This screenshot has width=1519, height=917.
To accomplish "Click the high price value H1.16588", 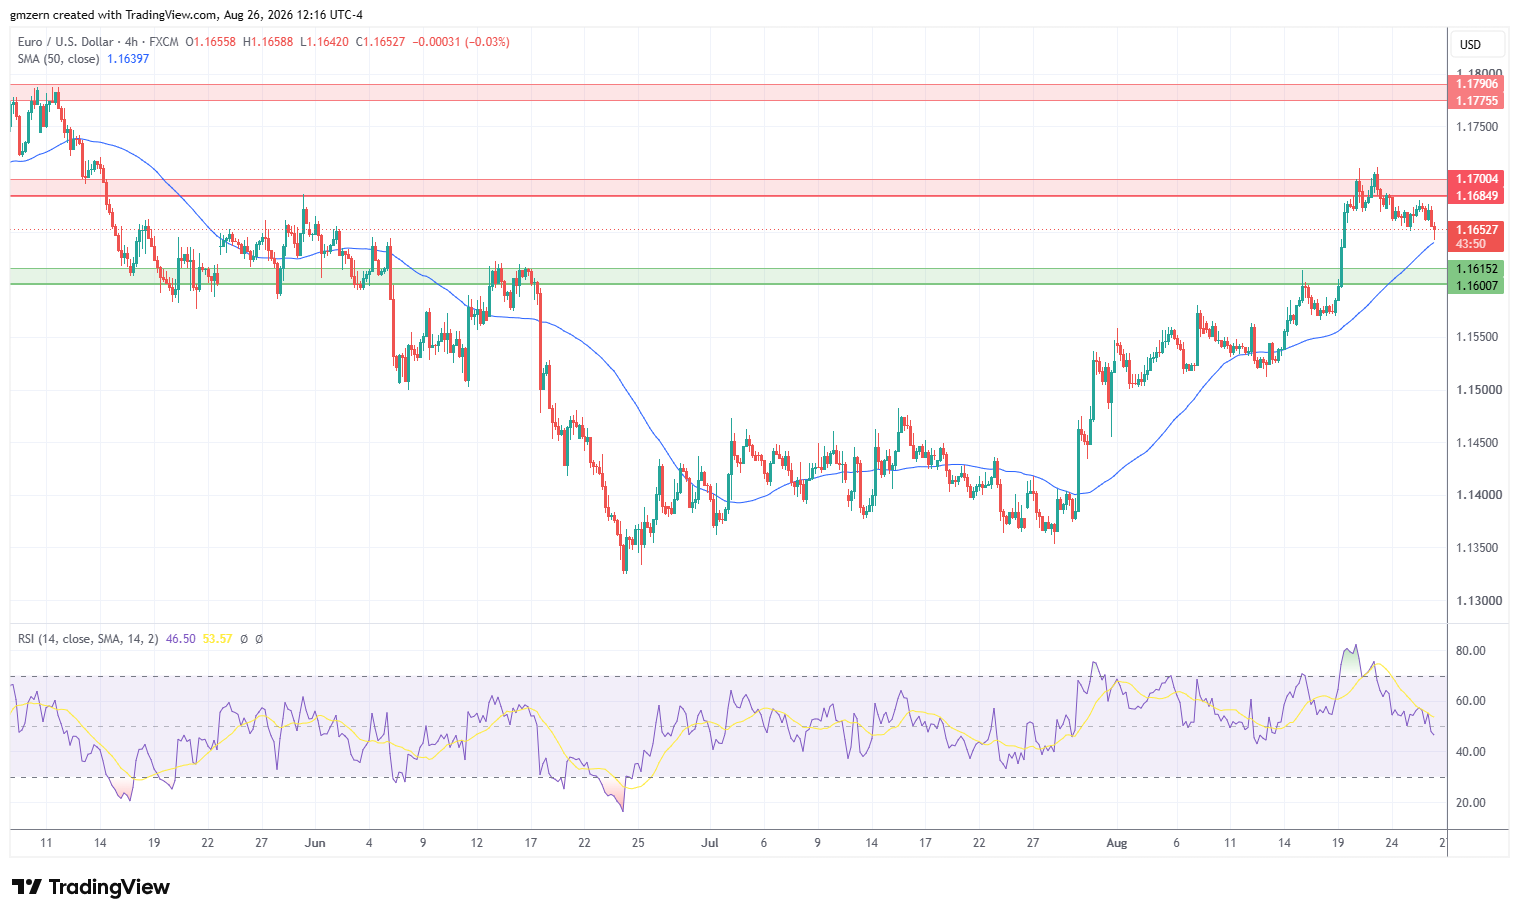I will (x=268, y=42).
